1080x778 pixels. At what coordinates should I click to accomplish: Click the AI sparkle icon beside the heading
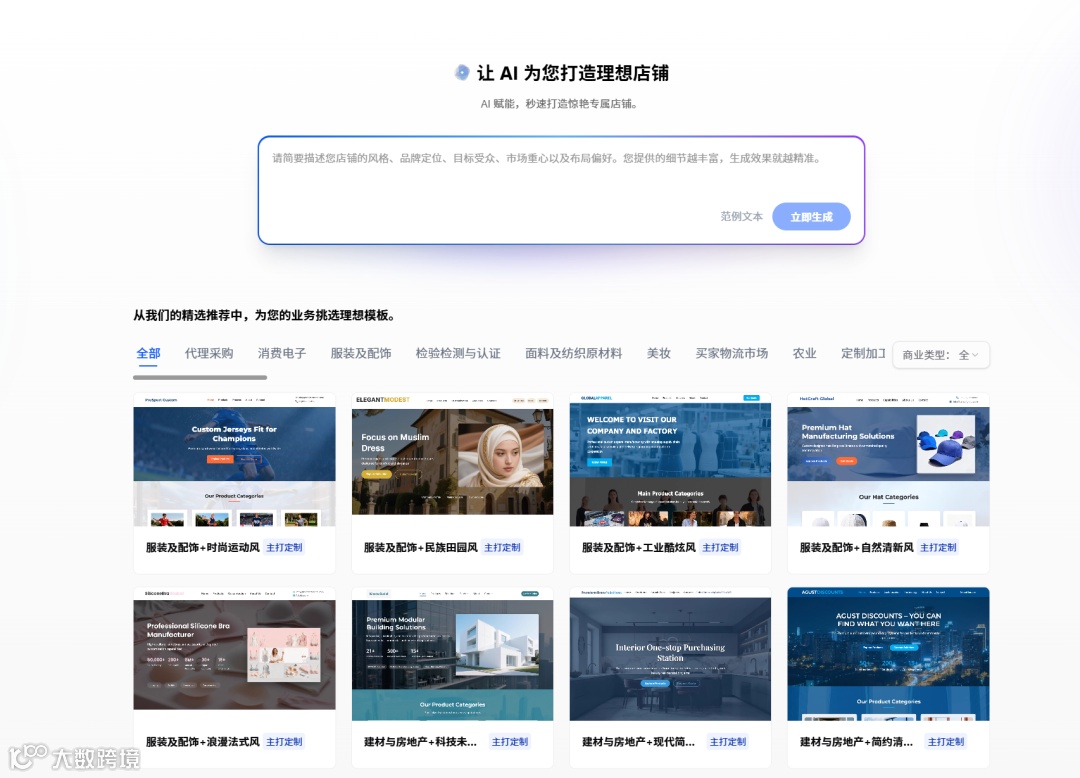(462, 72)
